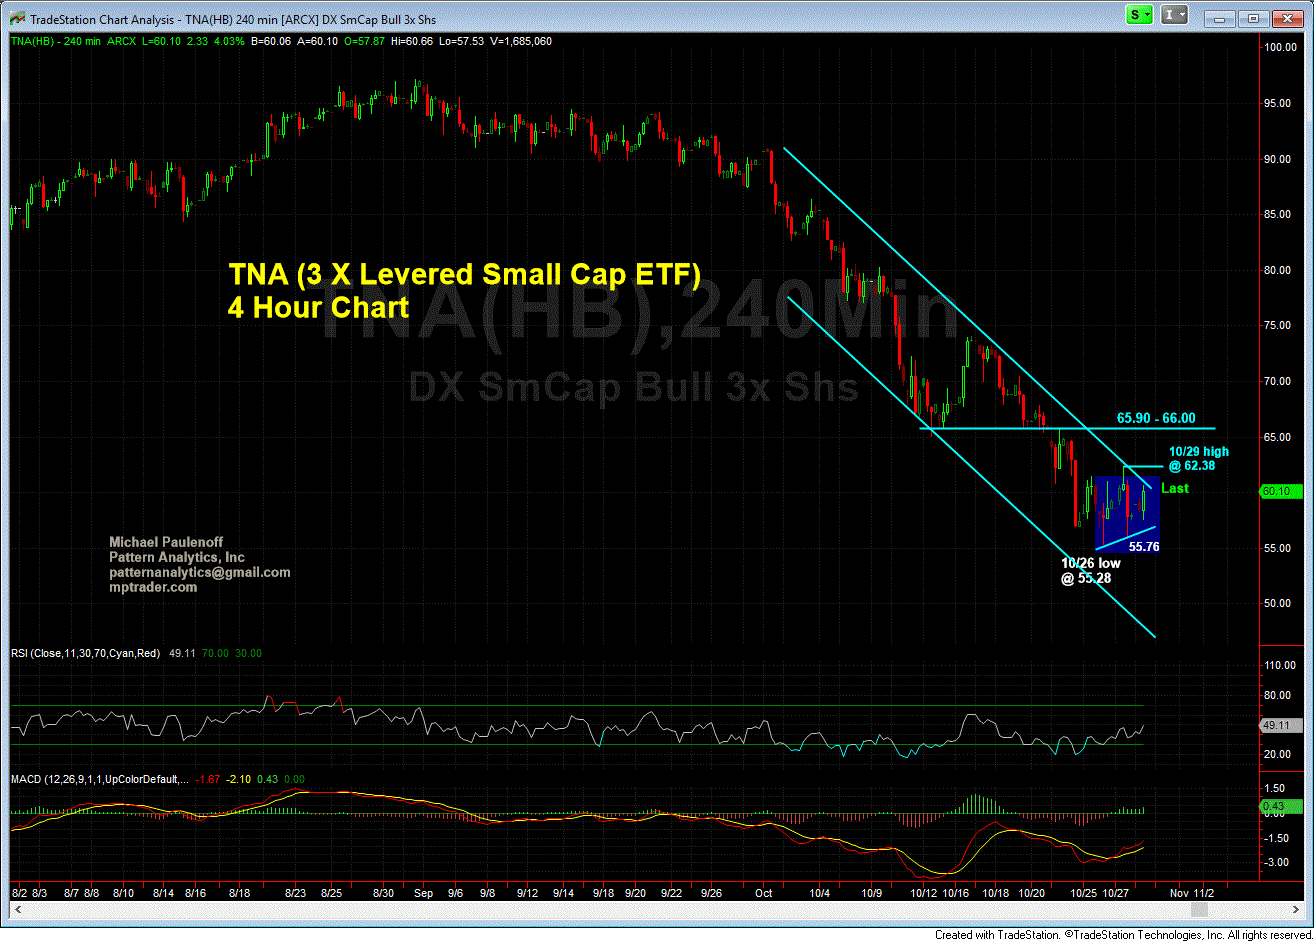Image resolution: width=1314 pixels, height=941 pixels.
Task: Click the '10/29 high @ 62.38' annotation
Action: 1198,458
